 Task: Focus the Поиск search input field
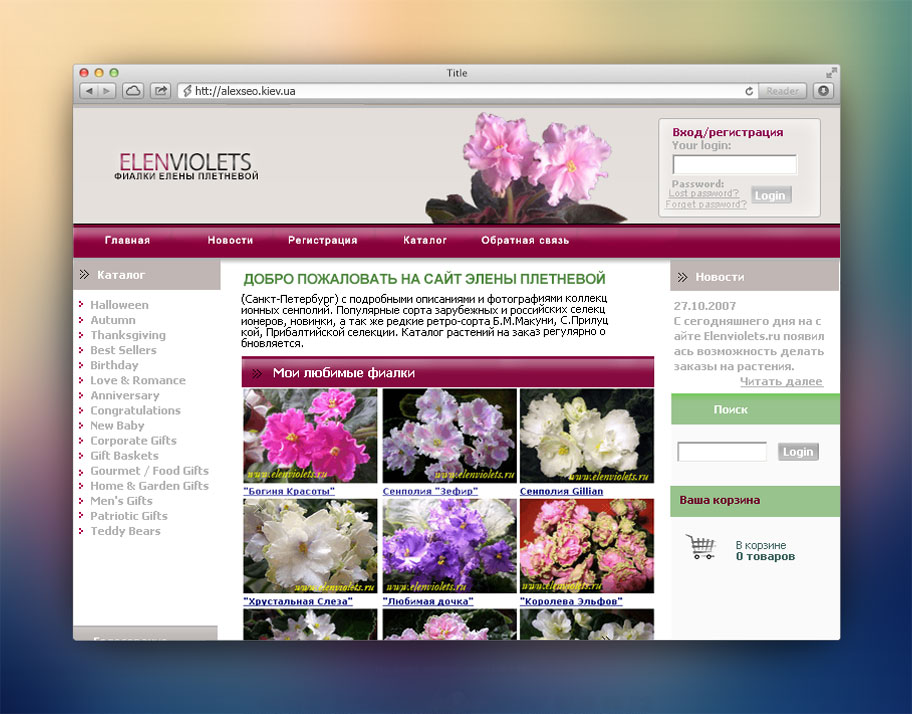722,452
